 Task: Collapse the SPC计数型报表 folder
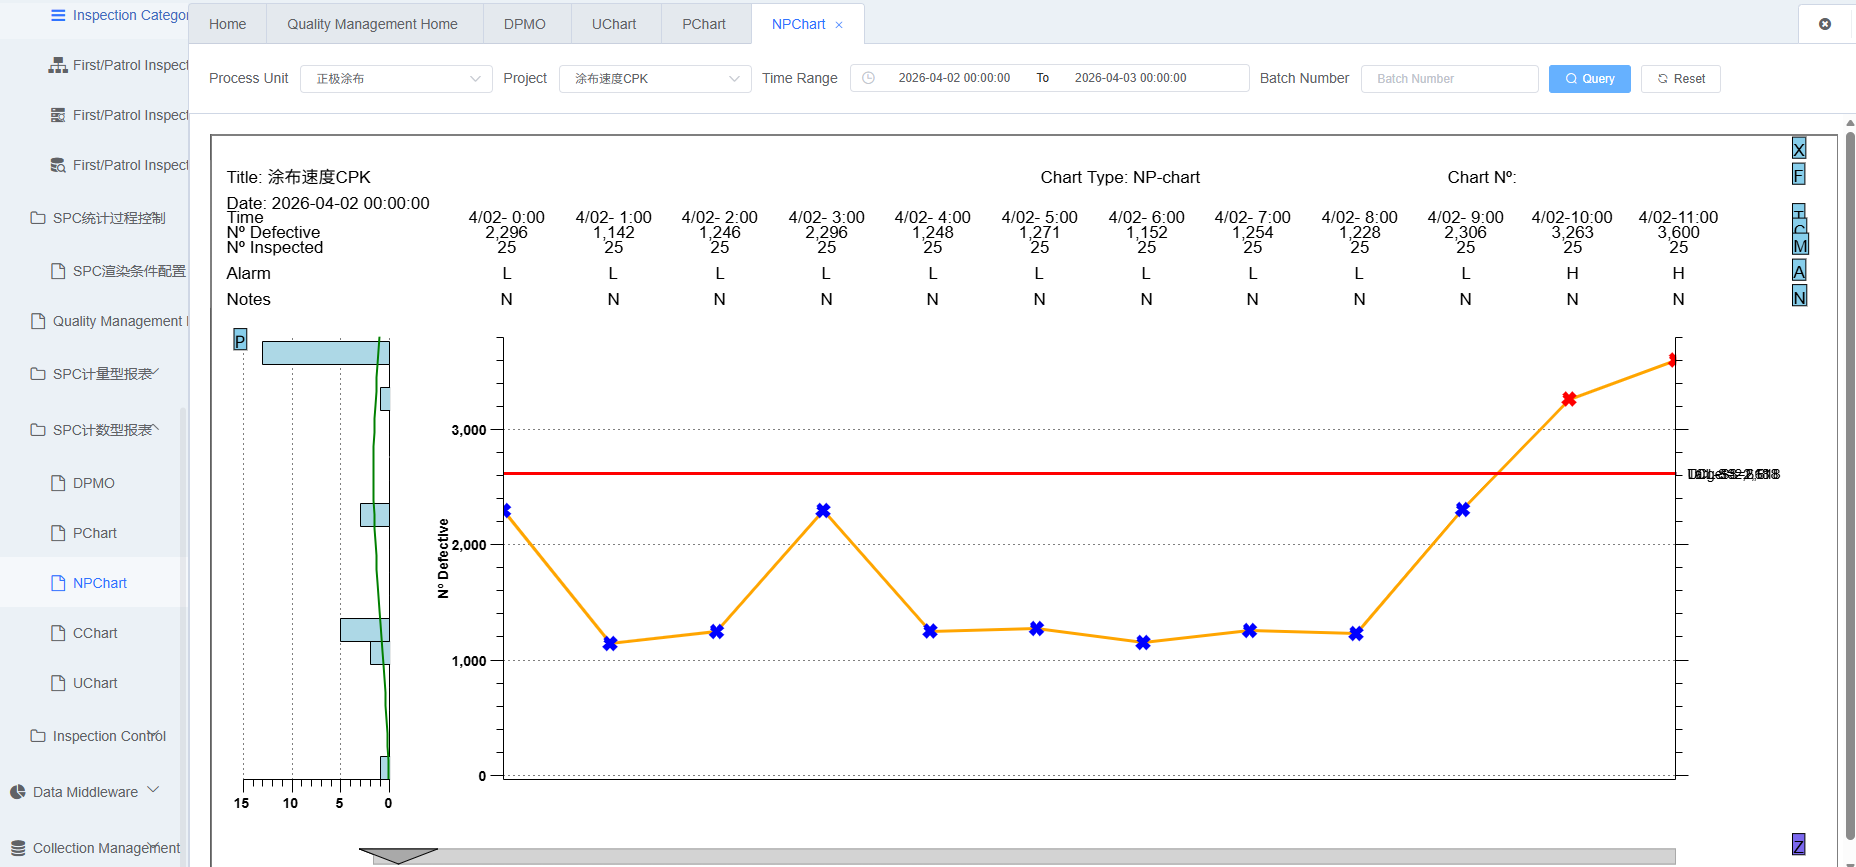[94, 430]
